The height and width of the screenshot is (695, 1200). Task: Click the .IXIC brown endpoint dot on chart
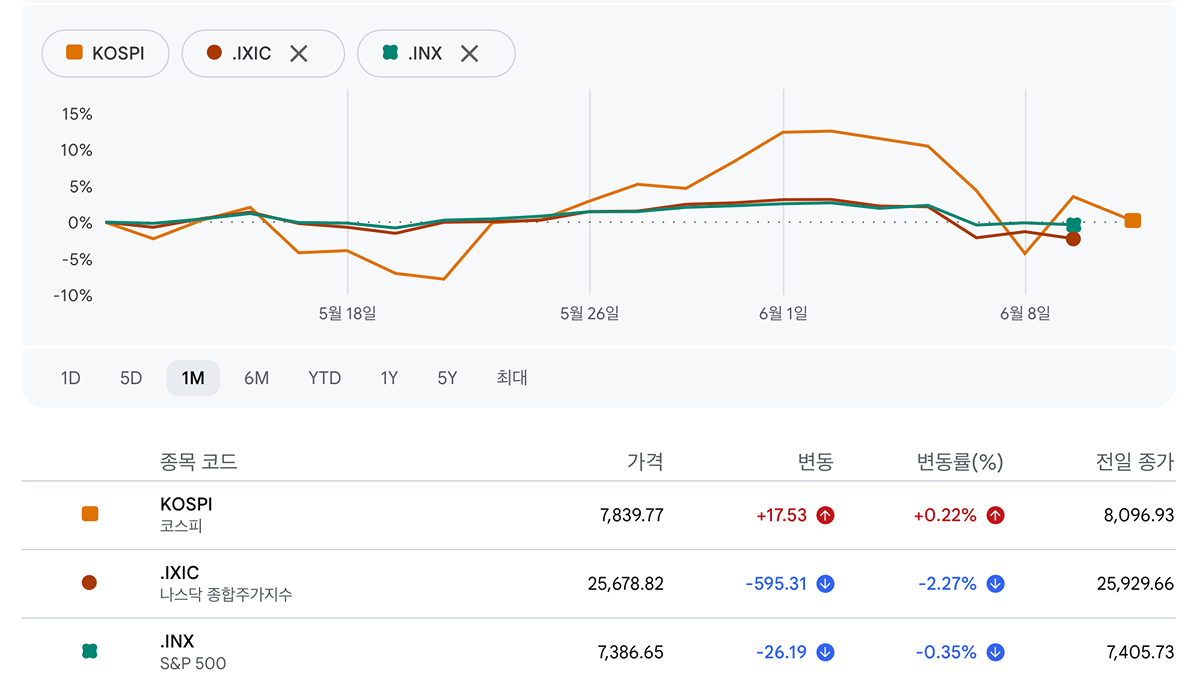[1073, 239]
